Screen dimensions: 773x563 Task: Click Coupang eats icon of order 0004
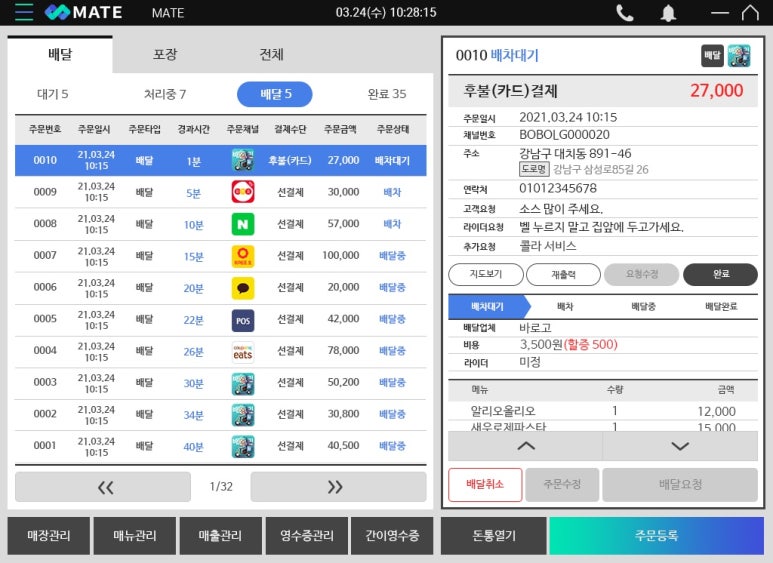click(243, 352)
